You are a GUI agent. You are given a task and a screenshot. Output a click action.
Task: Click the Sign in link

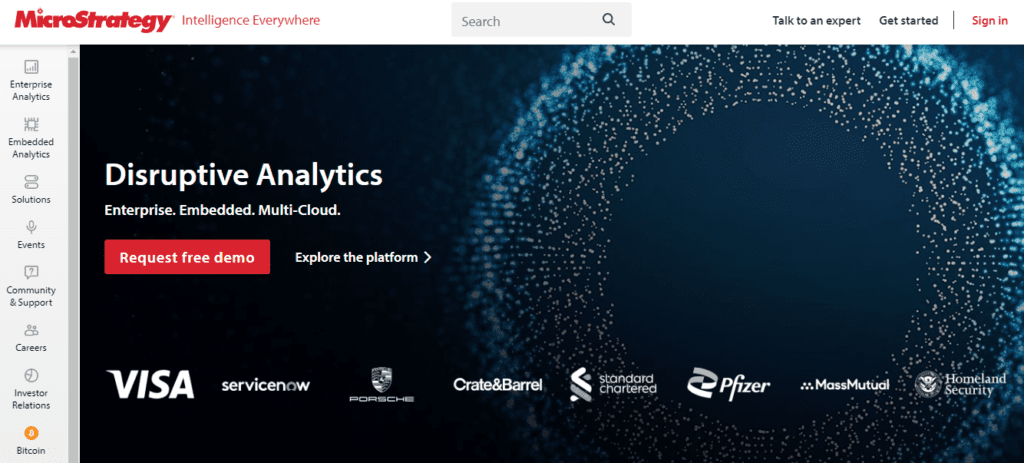[989, 20]
